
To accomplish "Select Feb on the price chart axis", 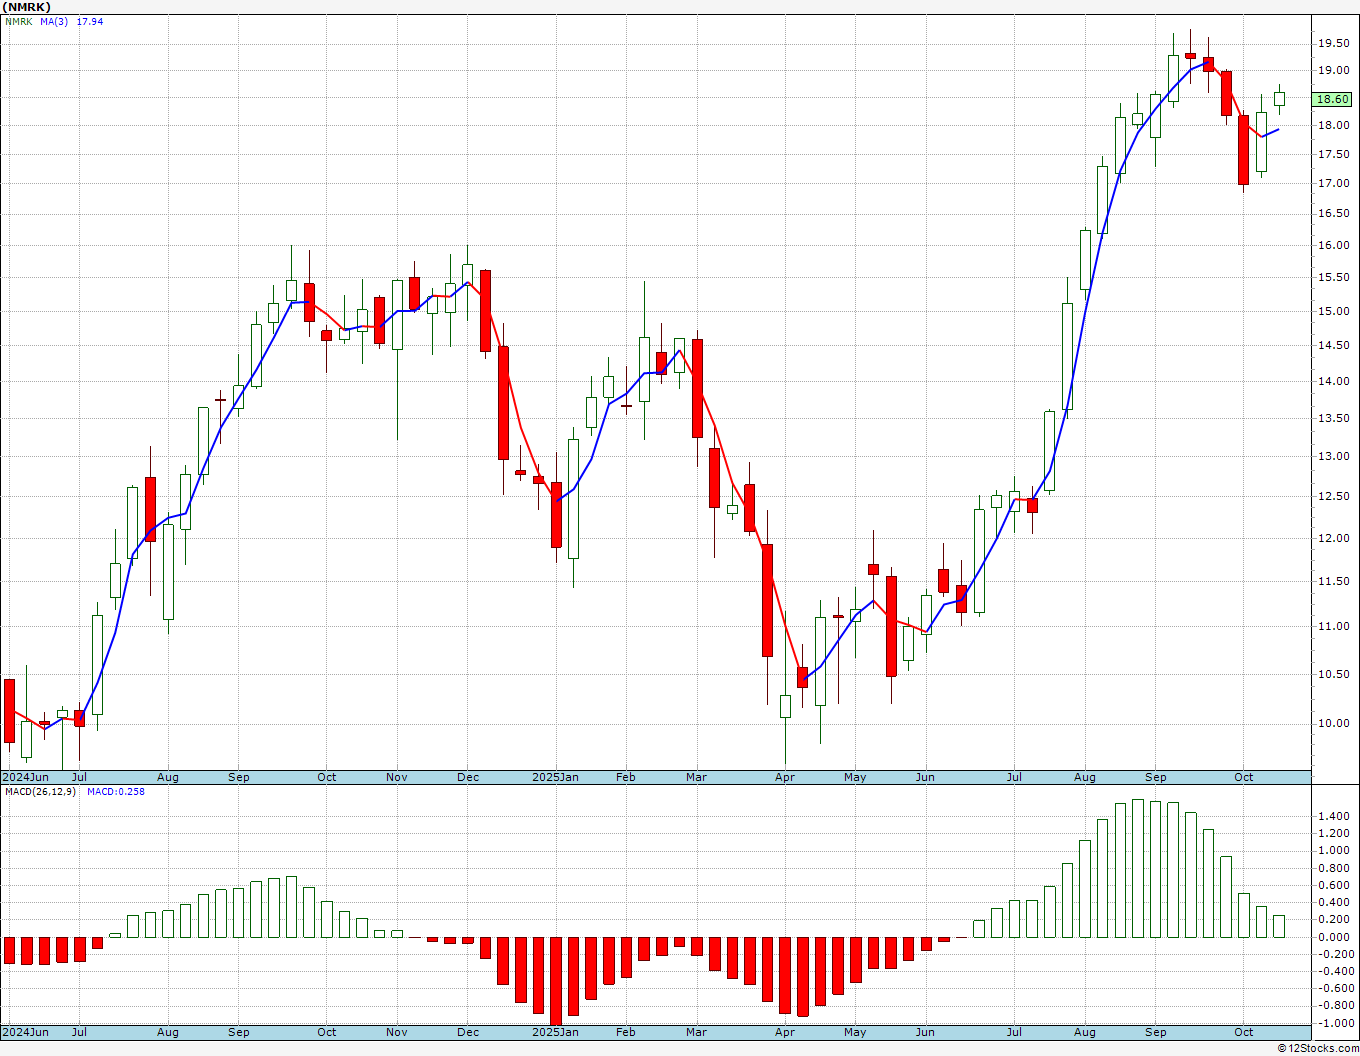I will [626, 777].
